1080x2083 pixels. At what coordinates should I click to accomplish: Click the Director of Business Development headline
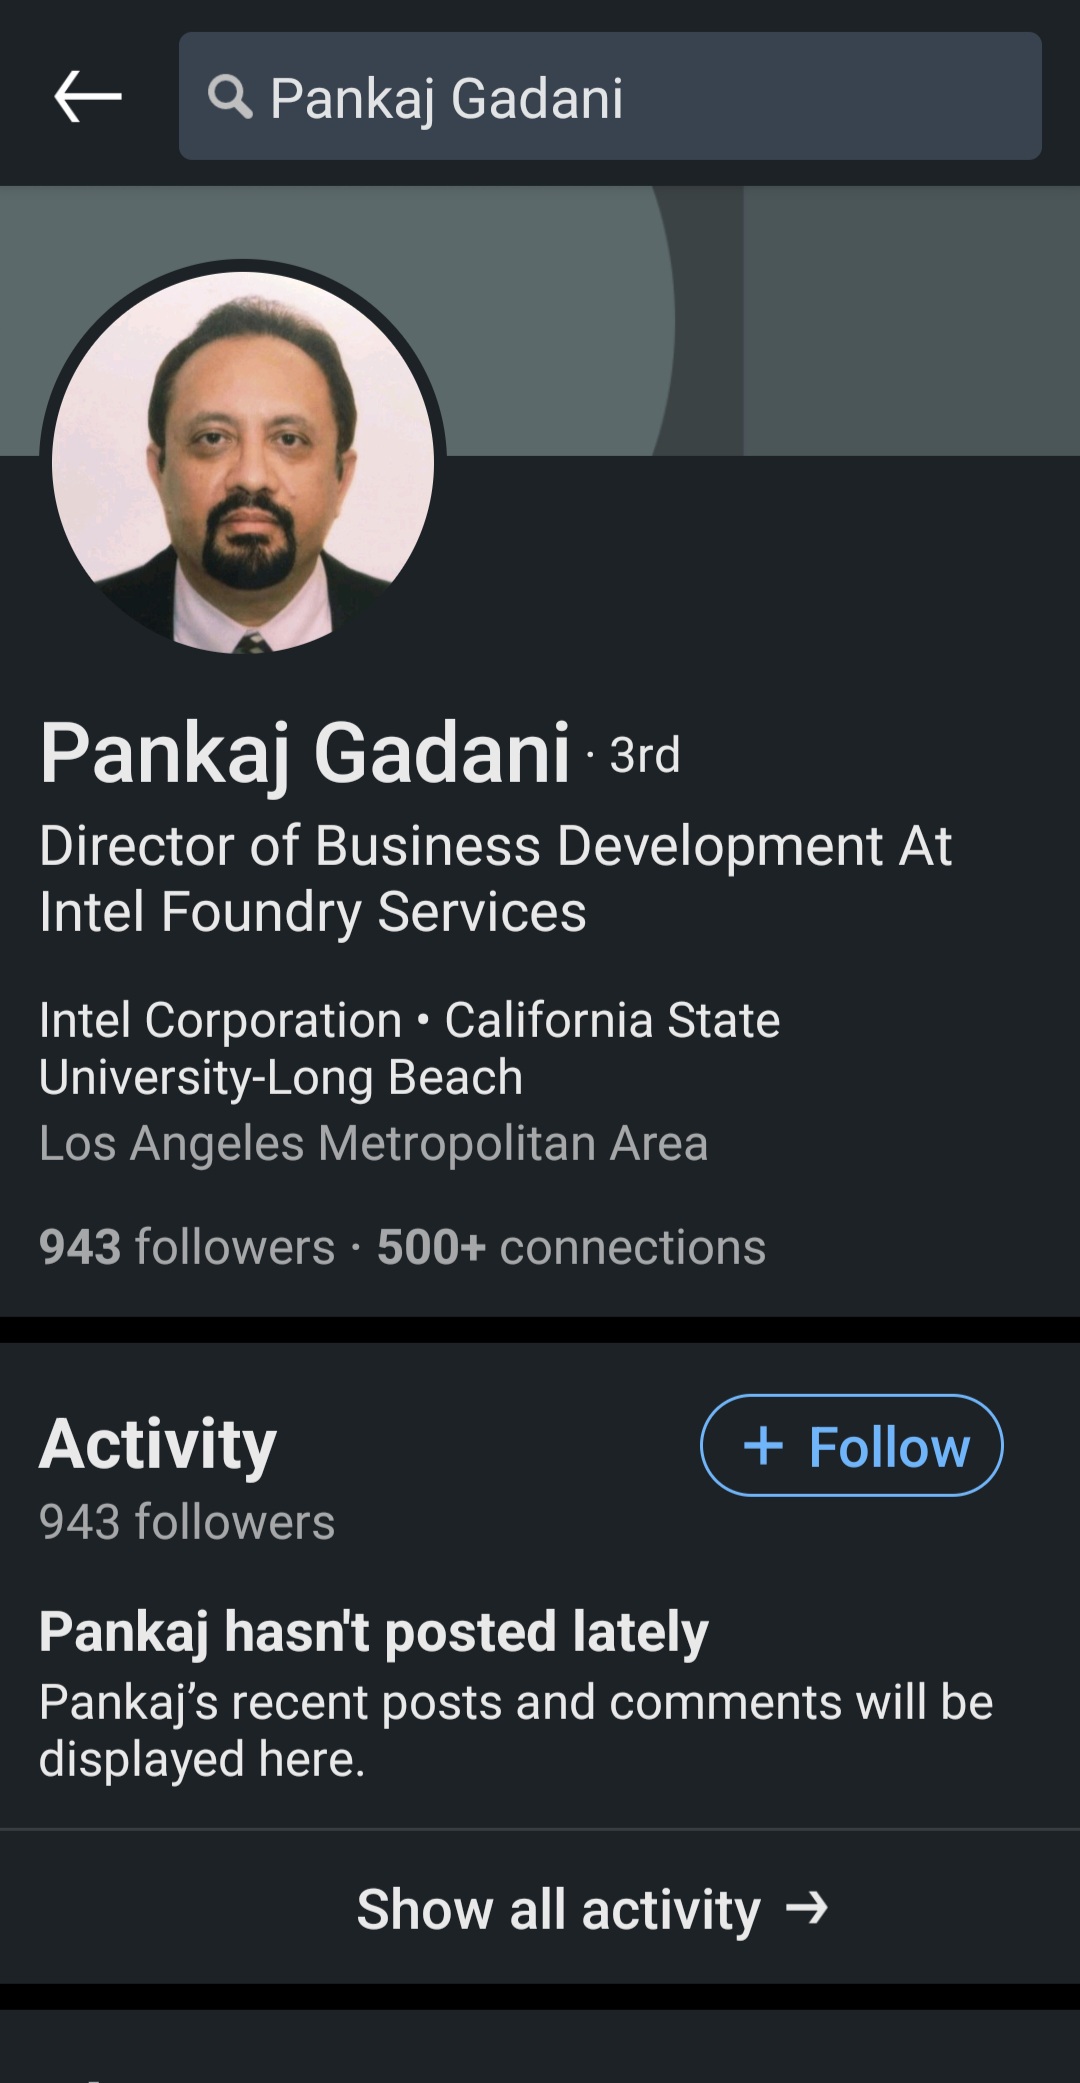pyautogui.click(x=495, y=878)
